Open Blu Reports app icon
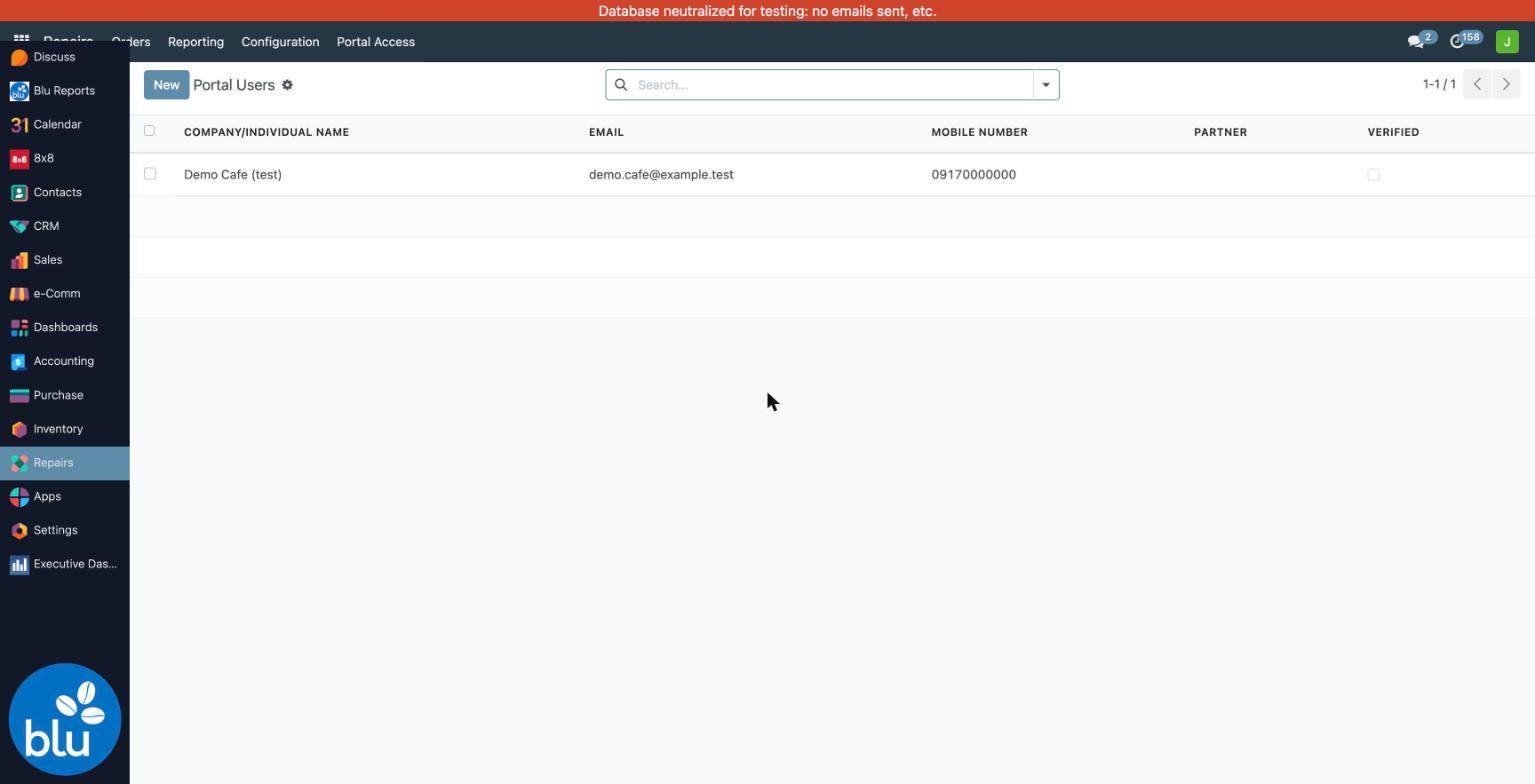The image size is (1535, 784). coord(19,91)
